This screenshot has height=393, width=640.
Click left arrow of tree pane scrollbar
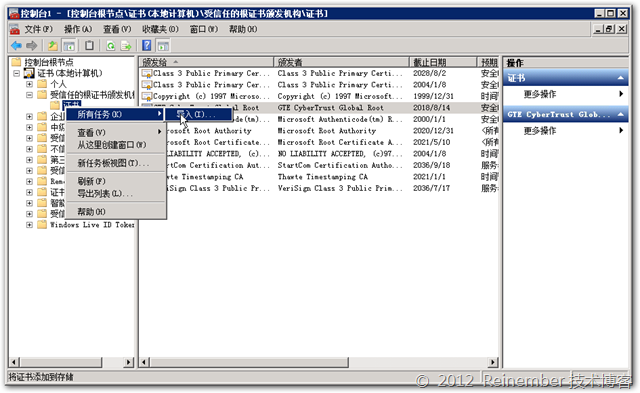coord(14,362)
